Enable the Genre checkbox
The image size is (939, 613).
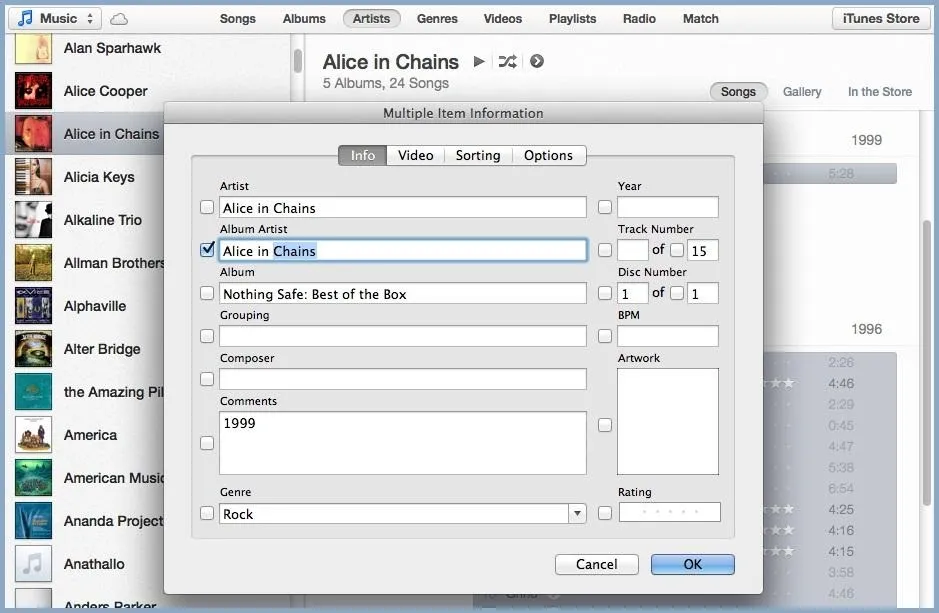coord(207,513)
